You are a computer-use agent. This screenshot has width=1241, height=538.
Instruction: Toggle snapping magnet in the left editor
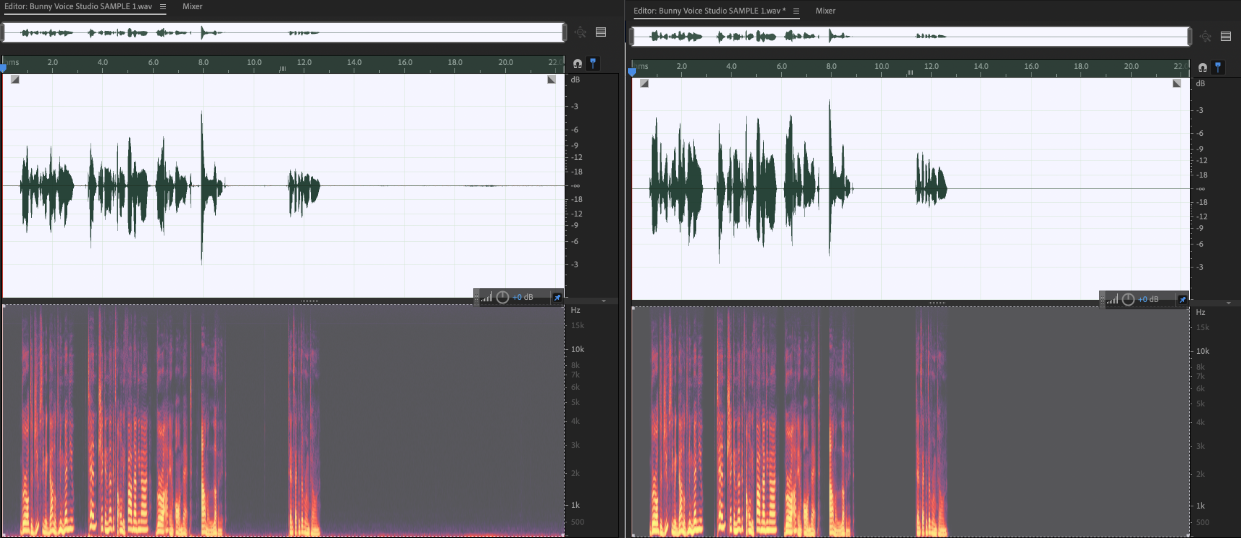click(577, 64)
